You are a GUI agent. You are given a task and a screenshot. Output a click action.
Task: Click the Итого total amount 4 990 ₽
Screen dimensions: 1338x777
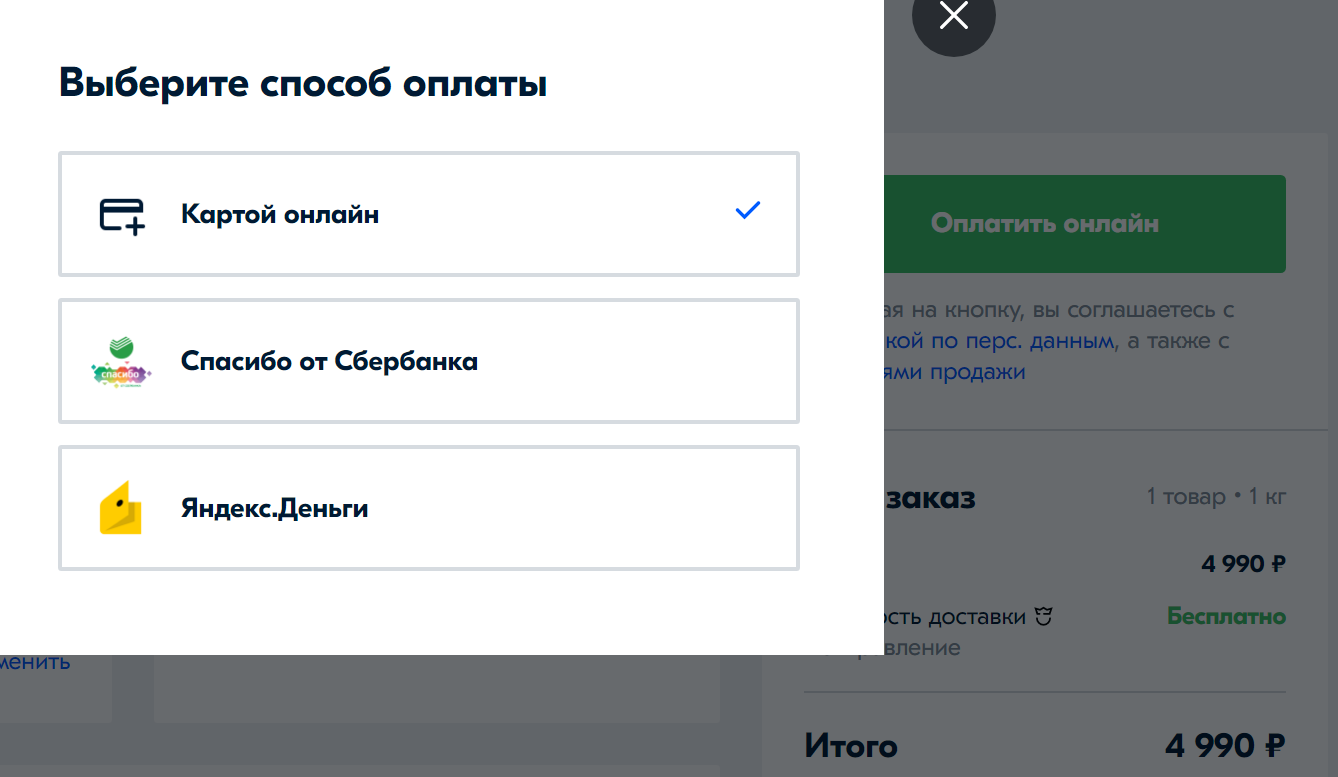point(1224,746)
